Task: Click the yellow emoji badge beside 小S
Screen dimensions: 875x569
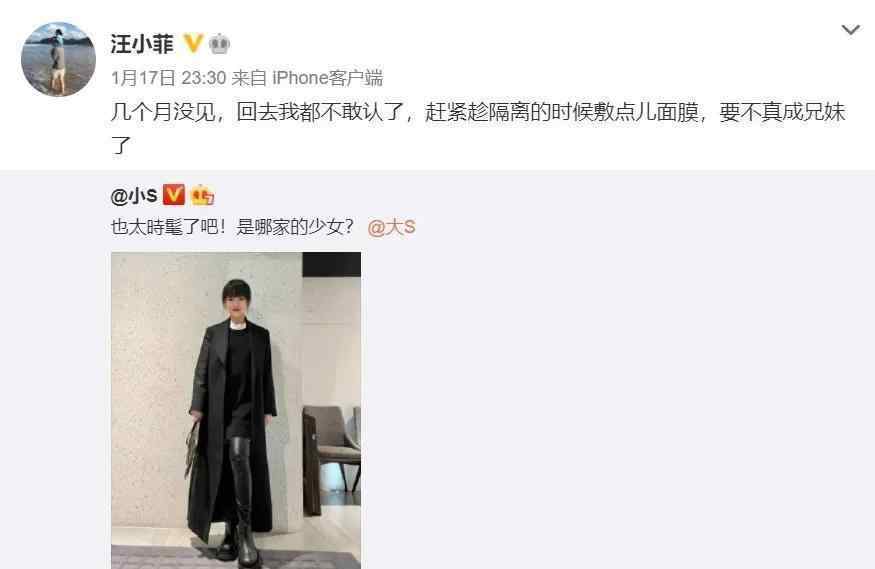Action: (x=203, y=195)
